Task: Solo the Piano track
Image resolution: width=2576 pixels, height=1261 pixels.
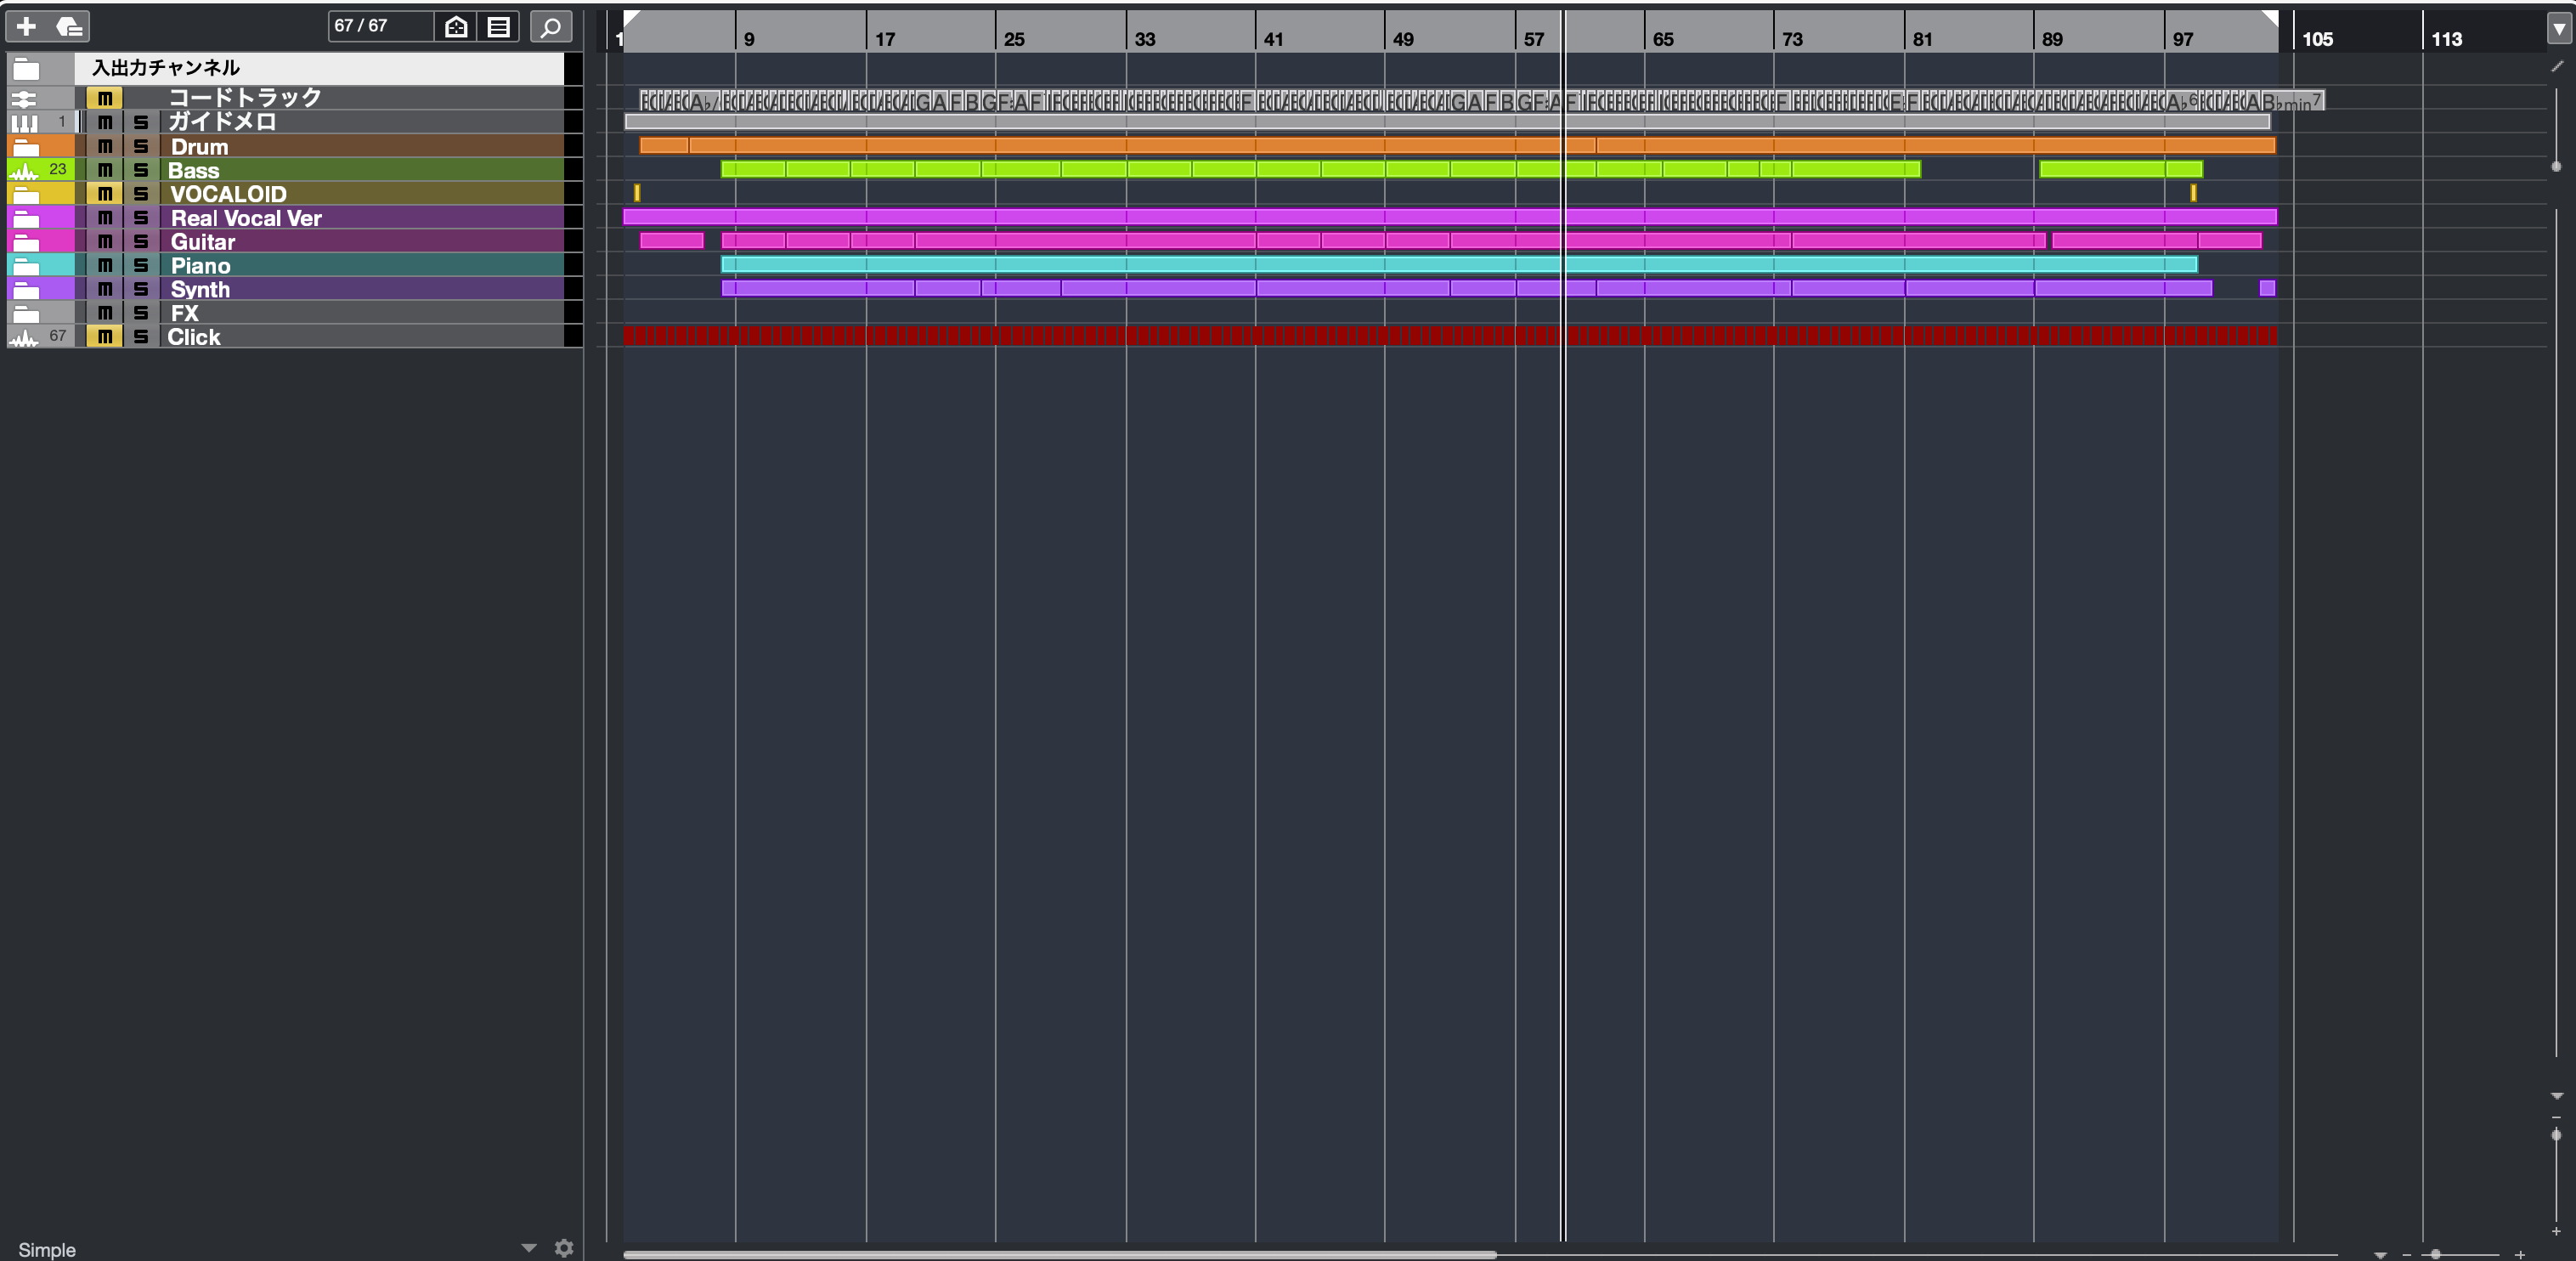Action: tap(141, 265)
